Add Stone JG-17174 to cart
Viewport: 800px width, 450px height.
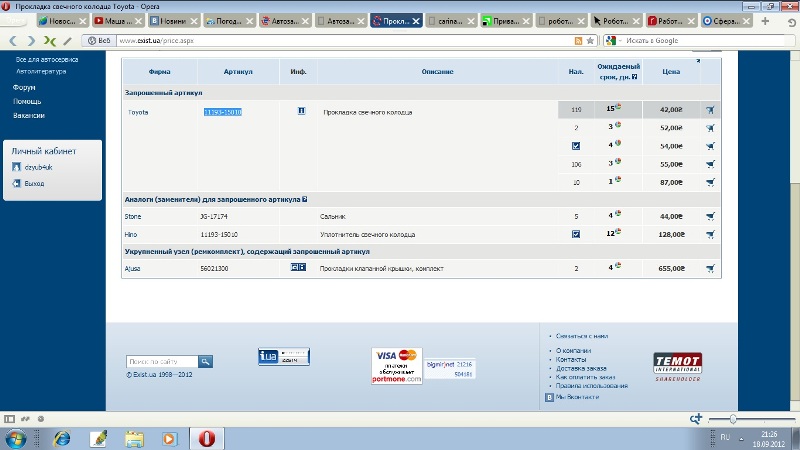coord(710,216)
